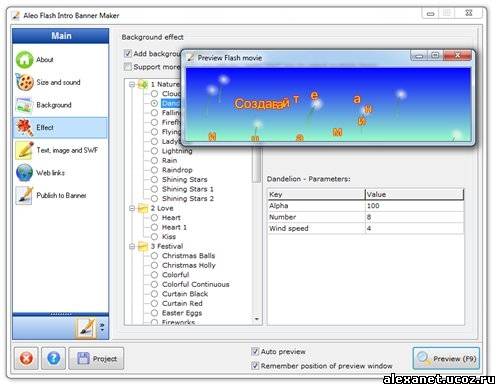
Task: Select the Size and sound cookie icon
Action: (x=24, y=82)
